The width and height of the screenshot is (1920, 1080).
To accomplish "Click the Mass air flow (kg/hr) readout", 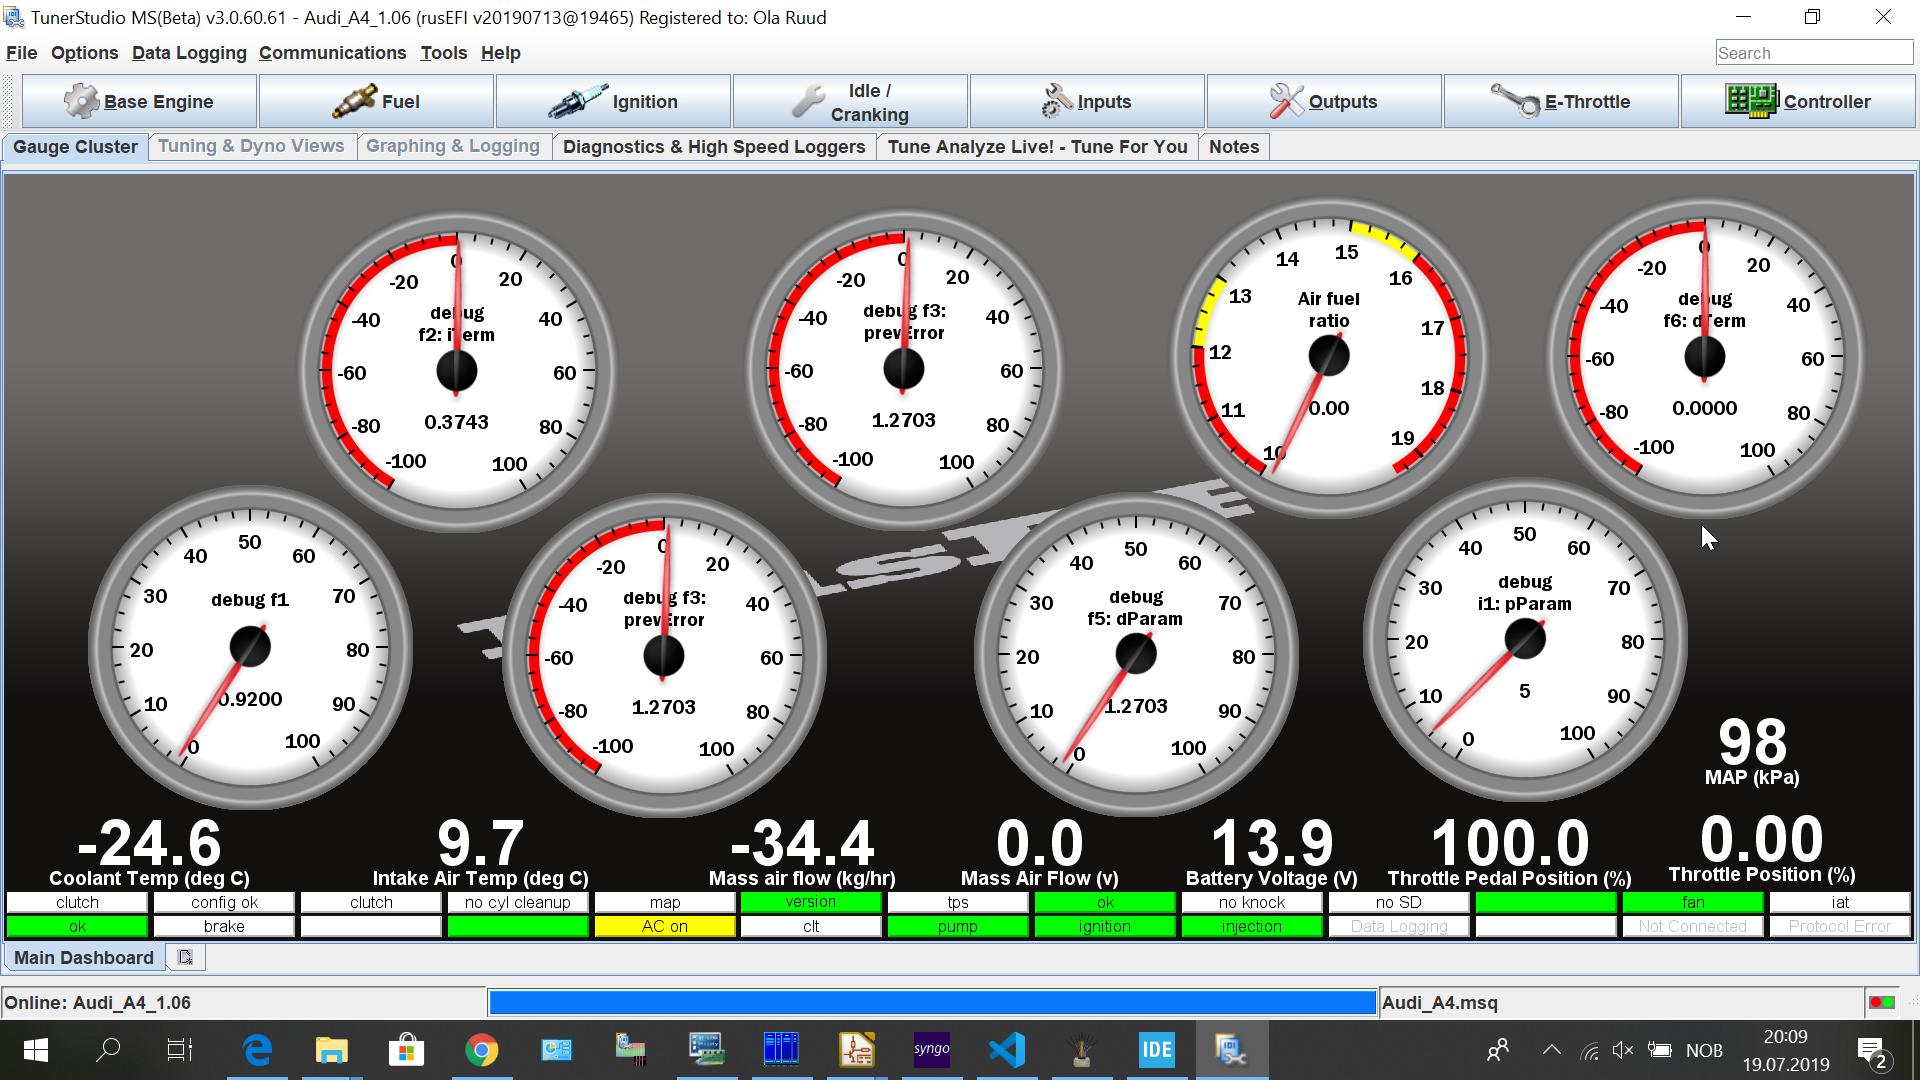I will [x=802, y=852].
